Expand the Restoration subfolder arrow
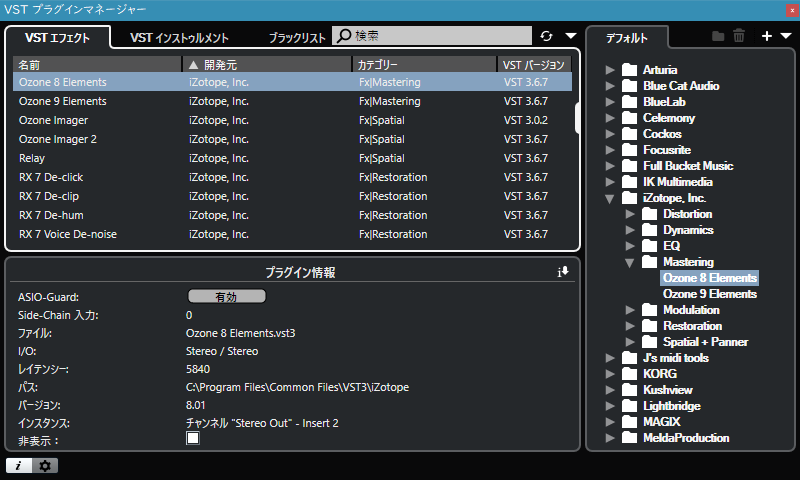The width and height of the screenshot is (800, 480). click(x=630, y=326)
